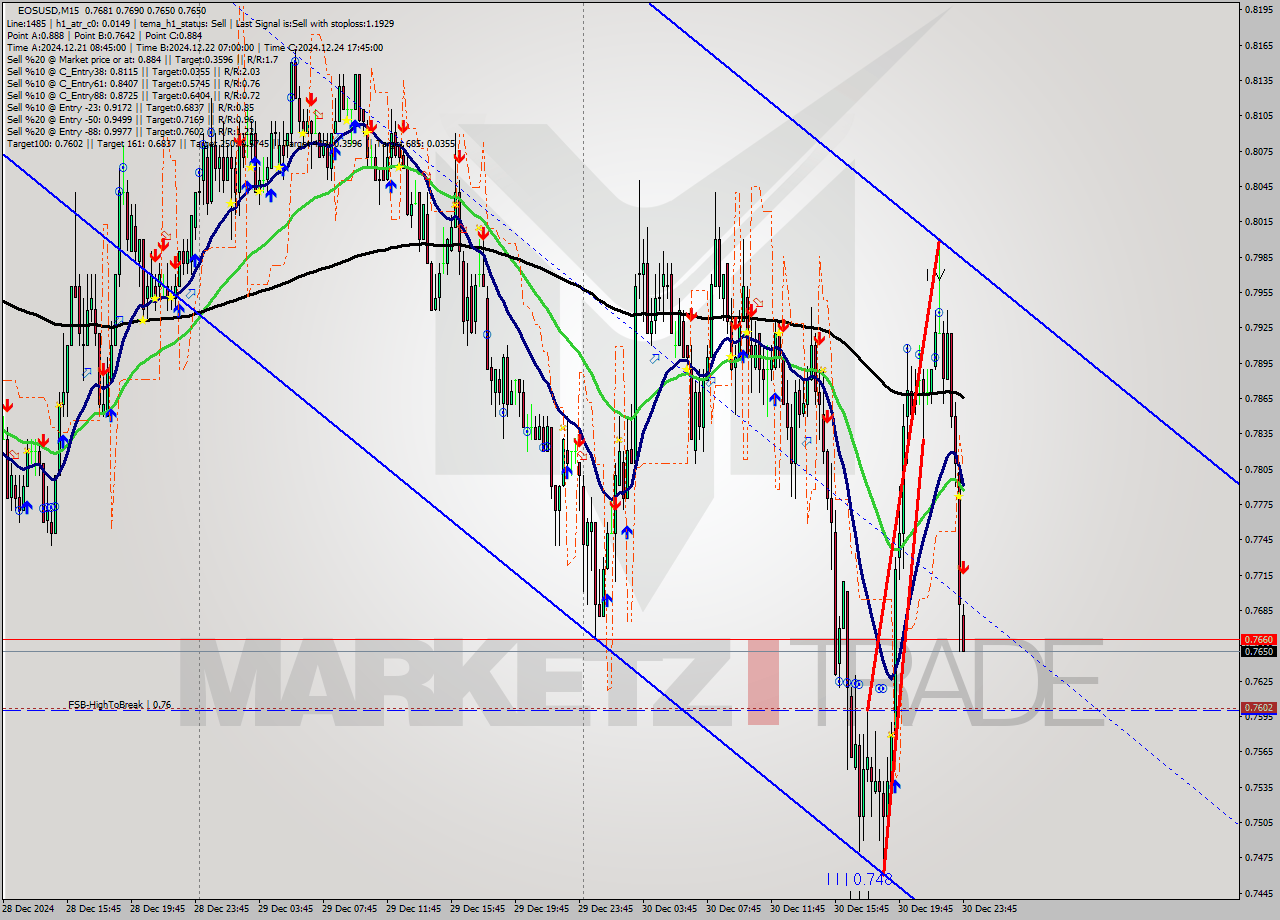1280x920 pixels.
Task: Select the 'Target100: 0.7602' summary line
Action: click(x=231, y=143)
